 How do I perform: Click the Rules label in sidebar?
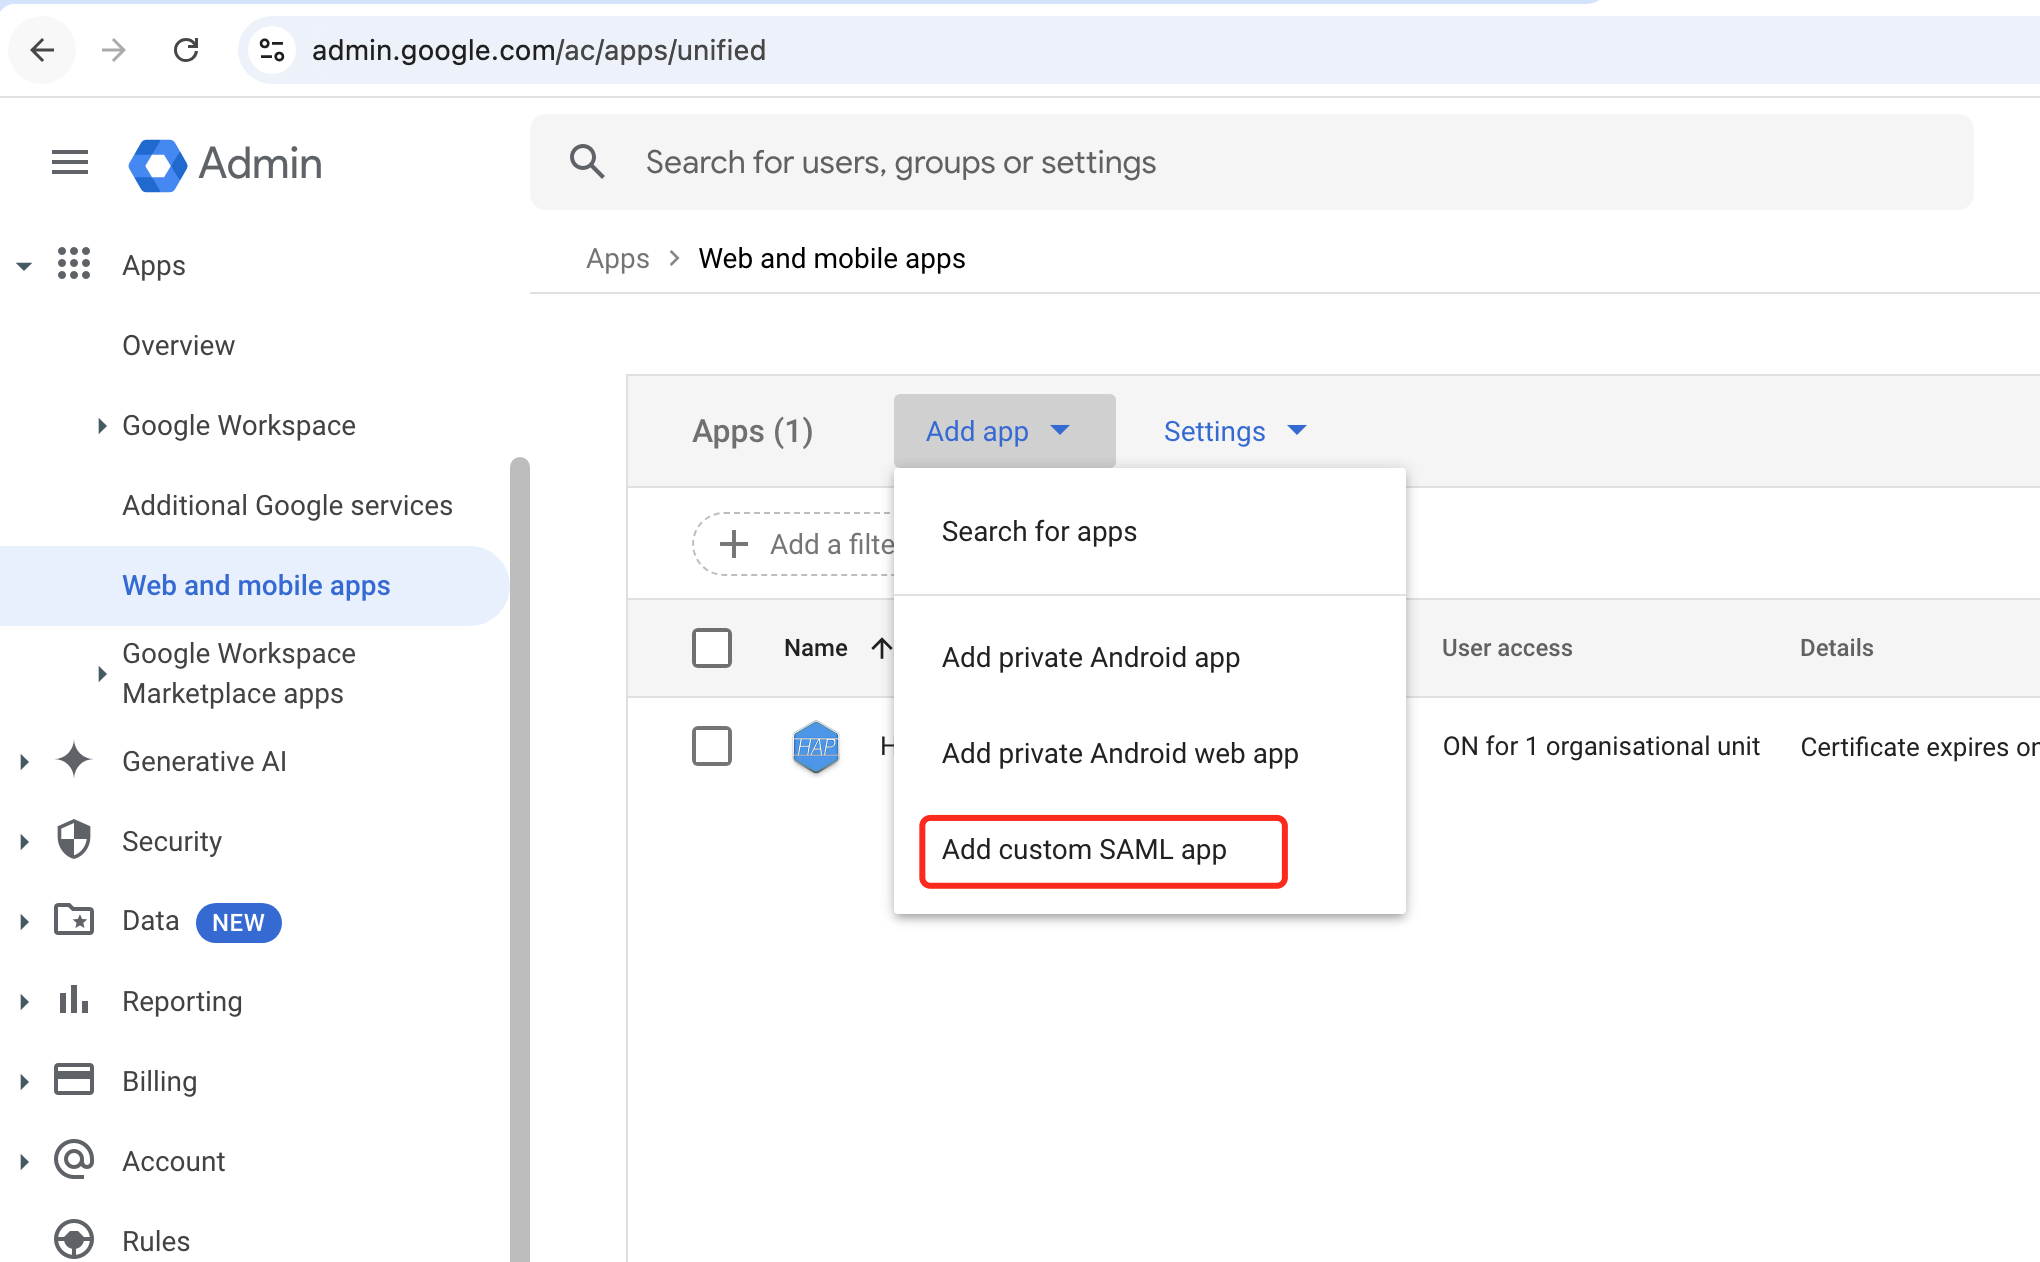pos(156,1241)
